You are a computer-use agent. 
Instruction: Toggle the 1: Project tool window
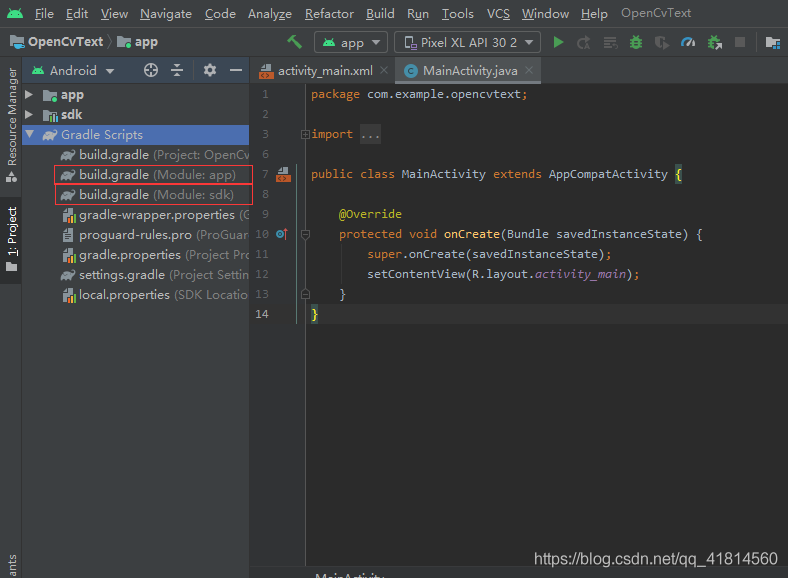pyautogui.click(x=11, y=240)
